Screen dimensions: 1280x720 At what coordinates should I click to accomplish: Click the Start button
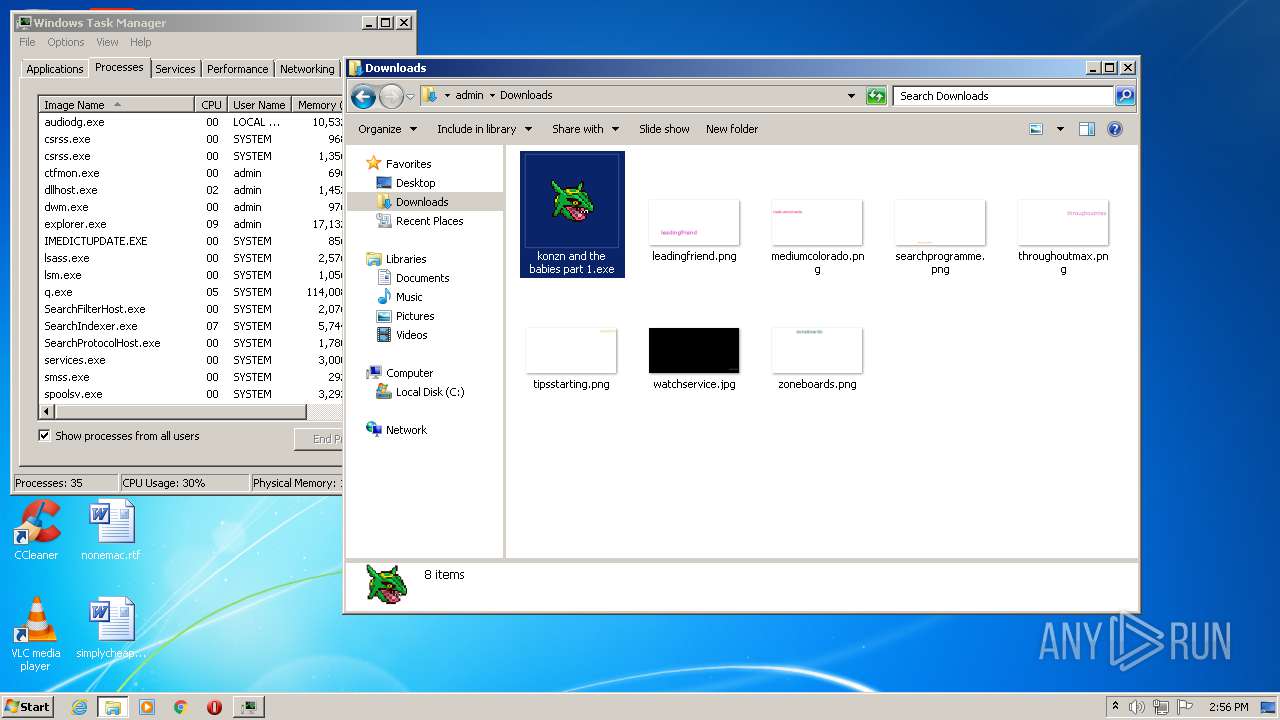pos(27,706)
